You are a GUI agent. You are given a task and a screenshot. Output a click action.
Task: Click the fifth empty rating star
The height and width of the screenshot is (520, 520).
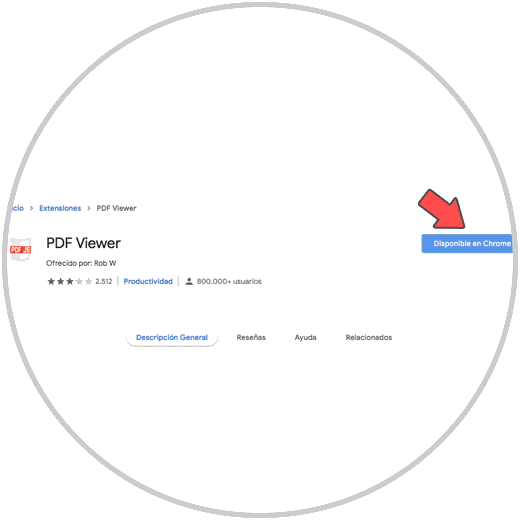coord(88,281)
